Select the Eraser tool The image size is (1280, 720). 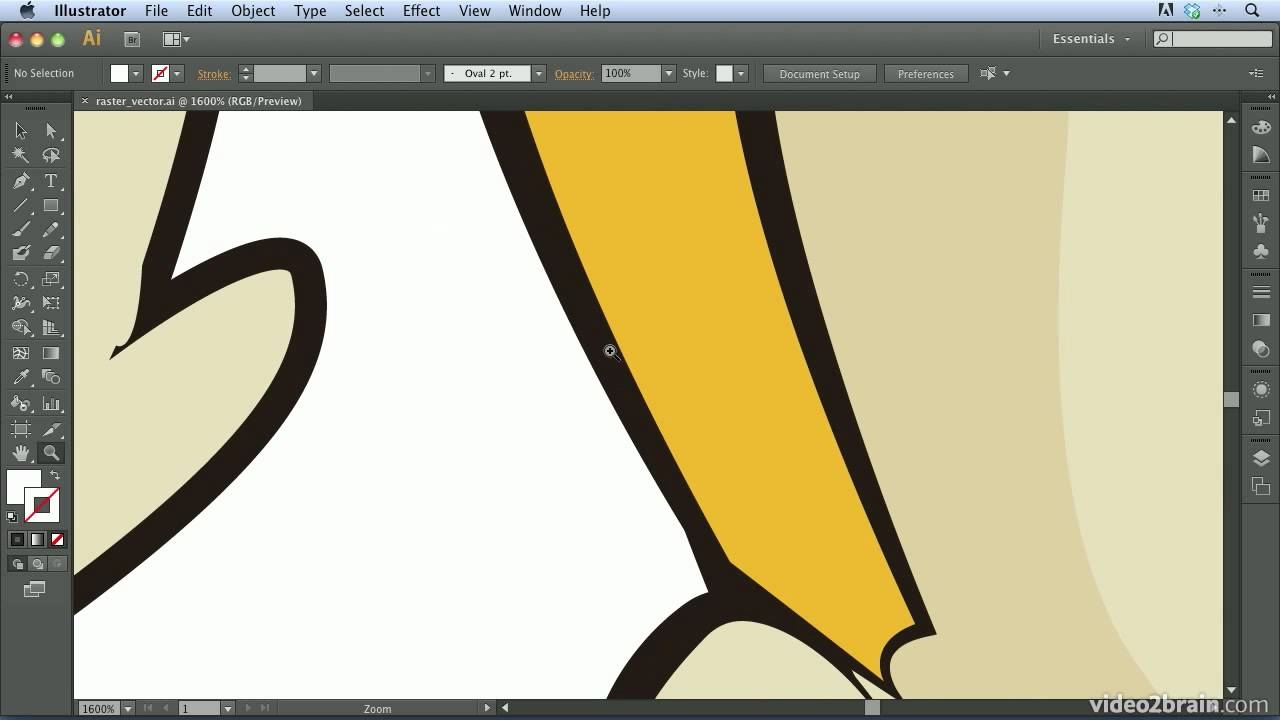tap(50, 252)
